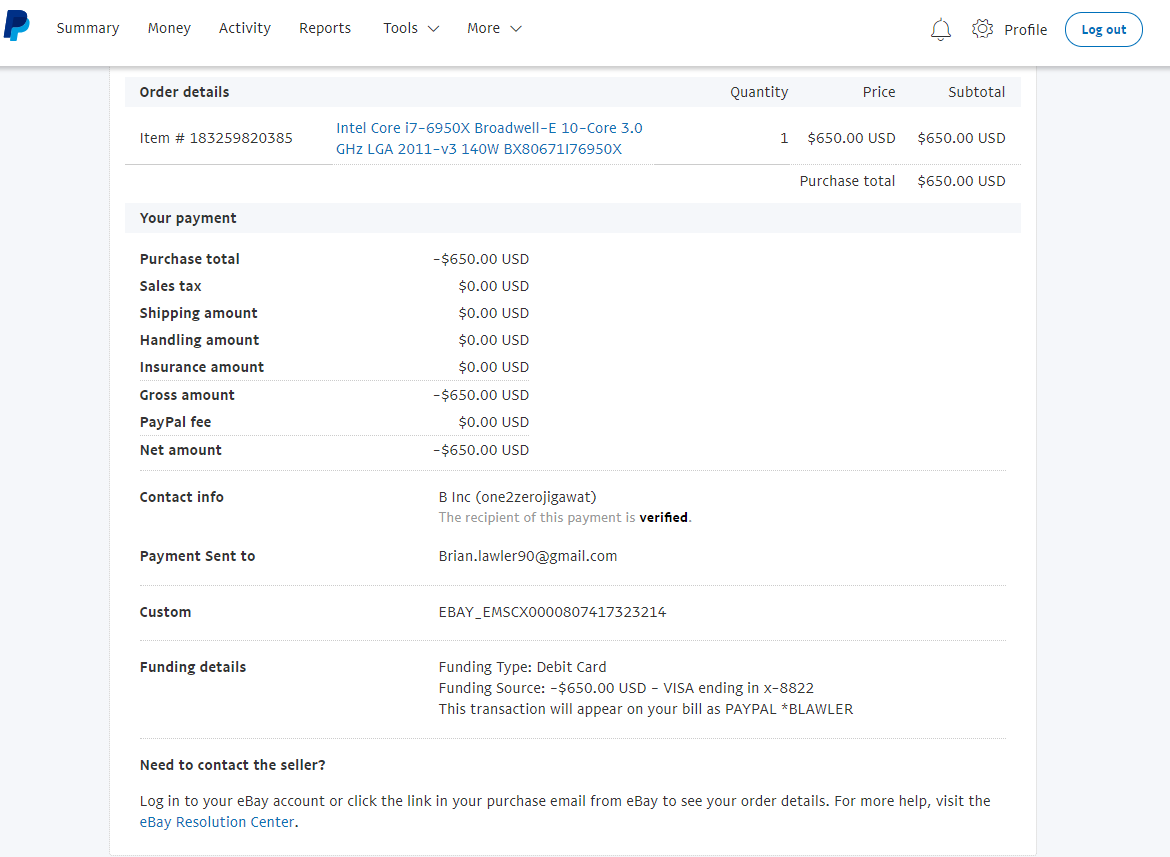The width and height of the screenshot is (1170, 857).
Task: Click the Handling amount $0.00 USD value
Action: (493, 340)
